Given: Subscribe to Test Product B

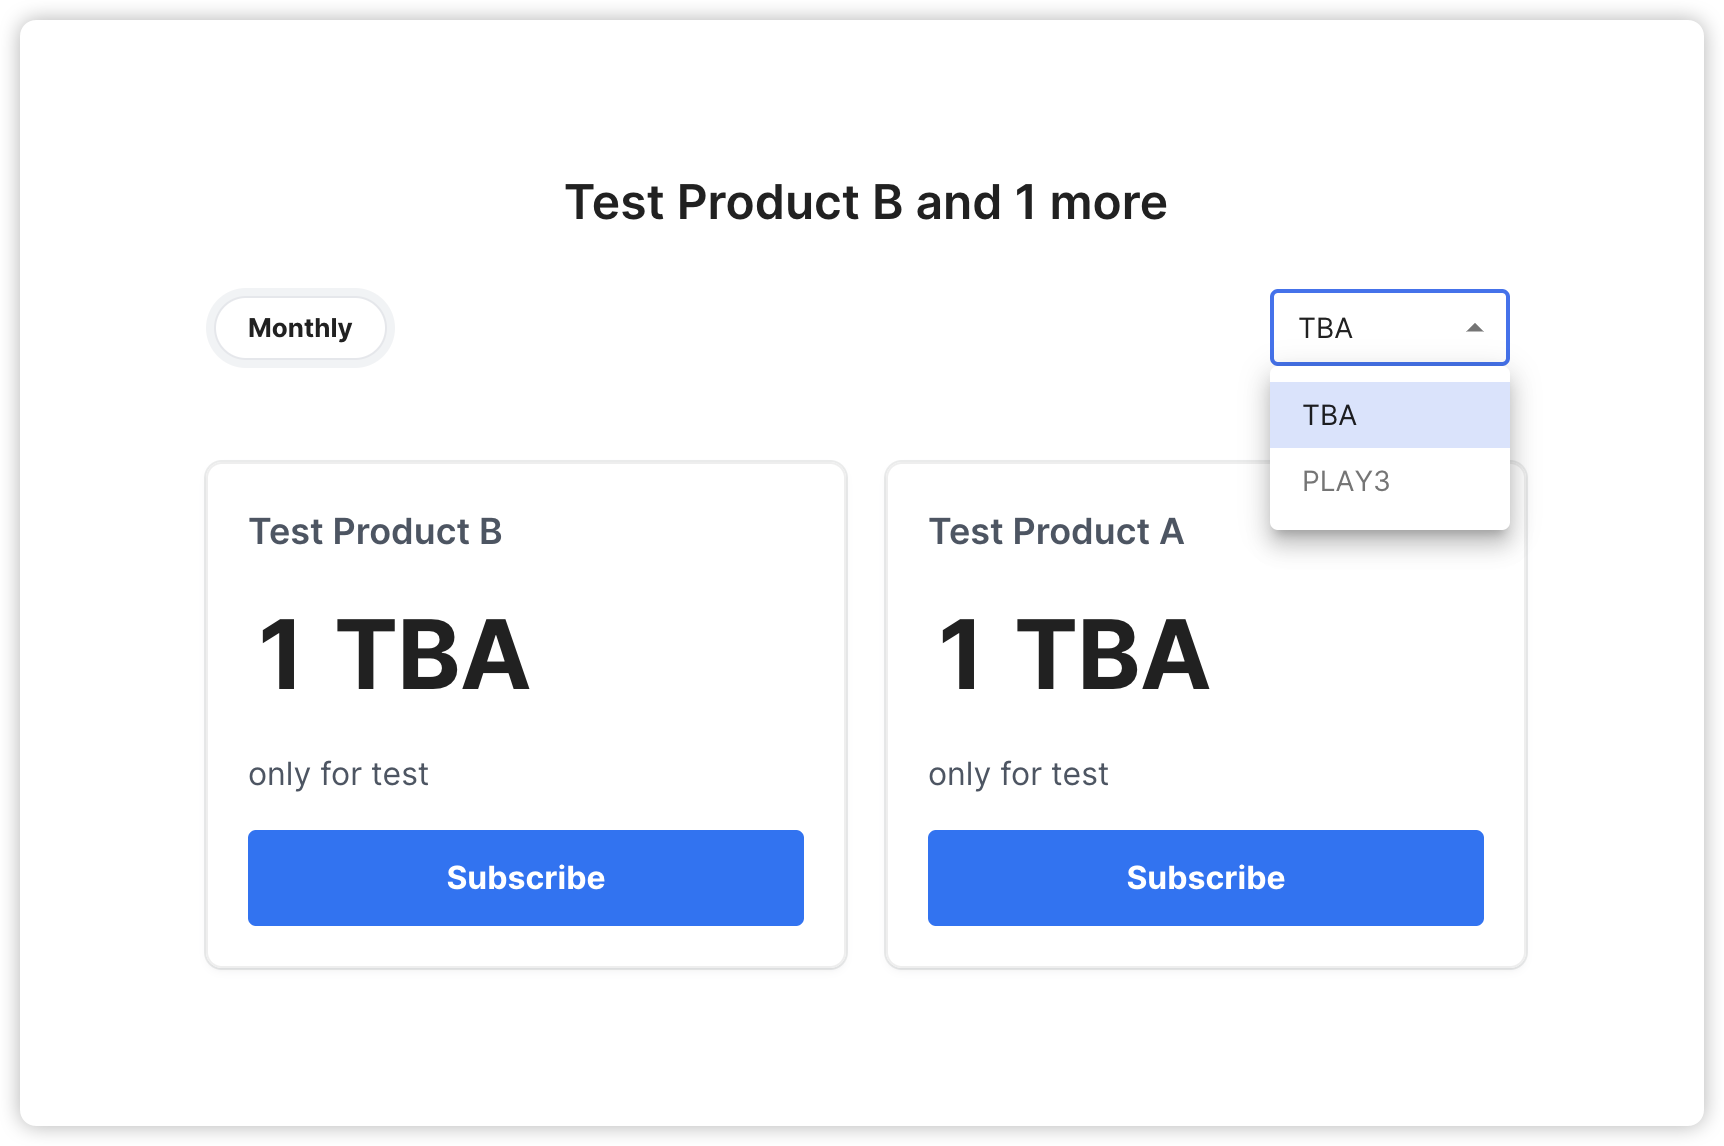Looking at the screenshot, I should point(525,878).
